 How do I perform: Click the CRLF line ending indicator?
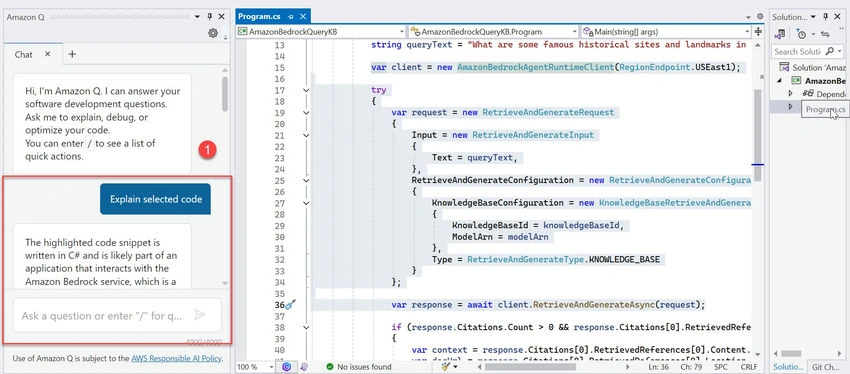pyautogui.click(x=749, y=367)
